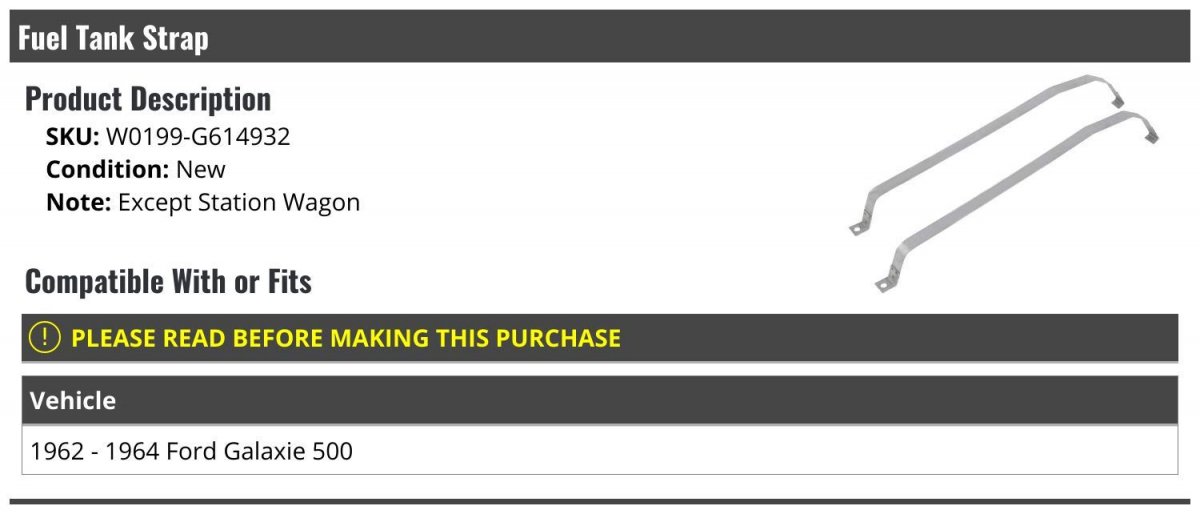The height and width of the screenshot is (514, 1200).
Task: Click the "Compatible With or Fits" heading
Action: 168,282
